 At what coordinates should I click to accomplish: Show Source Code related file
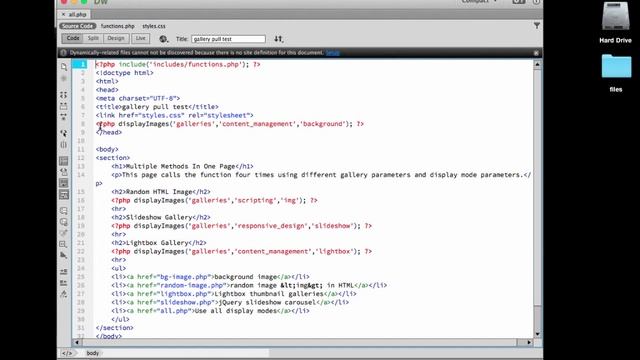[x=78, y=26]
